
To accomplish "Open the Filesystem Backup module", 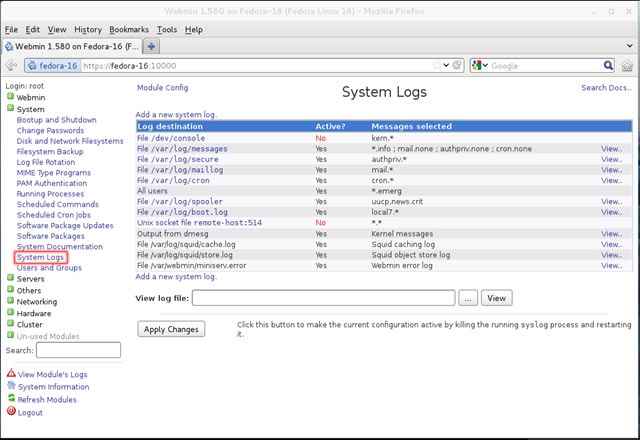I will tap(50, 152).
